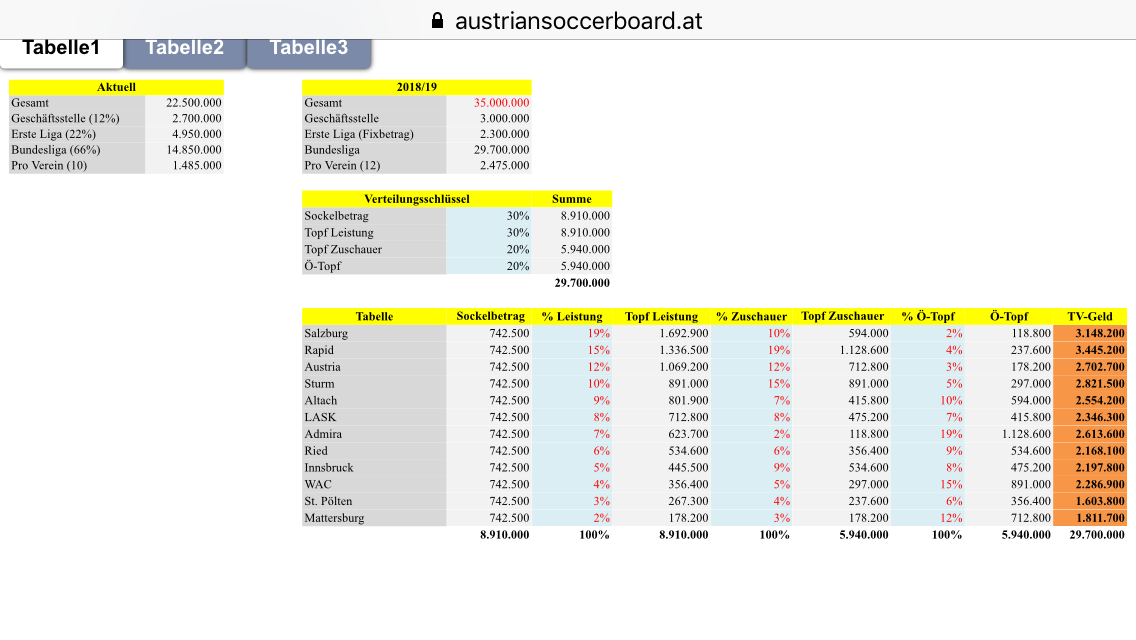Select the 'Sockelbetrag' row in Verteilungsschlüssel
The width and height of the screenshot is (1136, 640).
457,216
